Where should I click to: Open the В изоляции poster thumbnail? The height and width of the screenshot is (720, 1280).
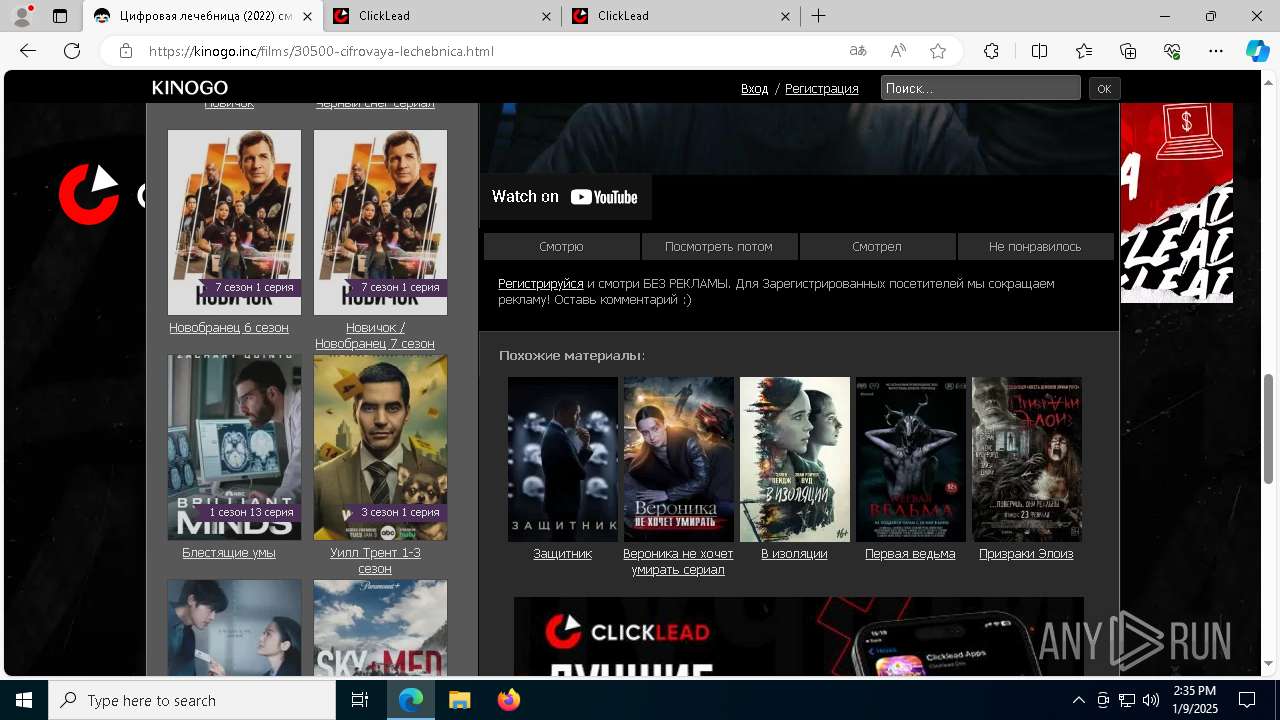[794, 459]
